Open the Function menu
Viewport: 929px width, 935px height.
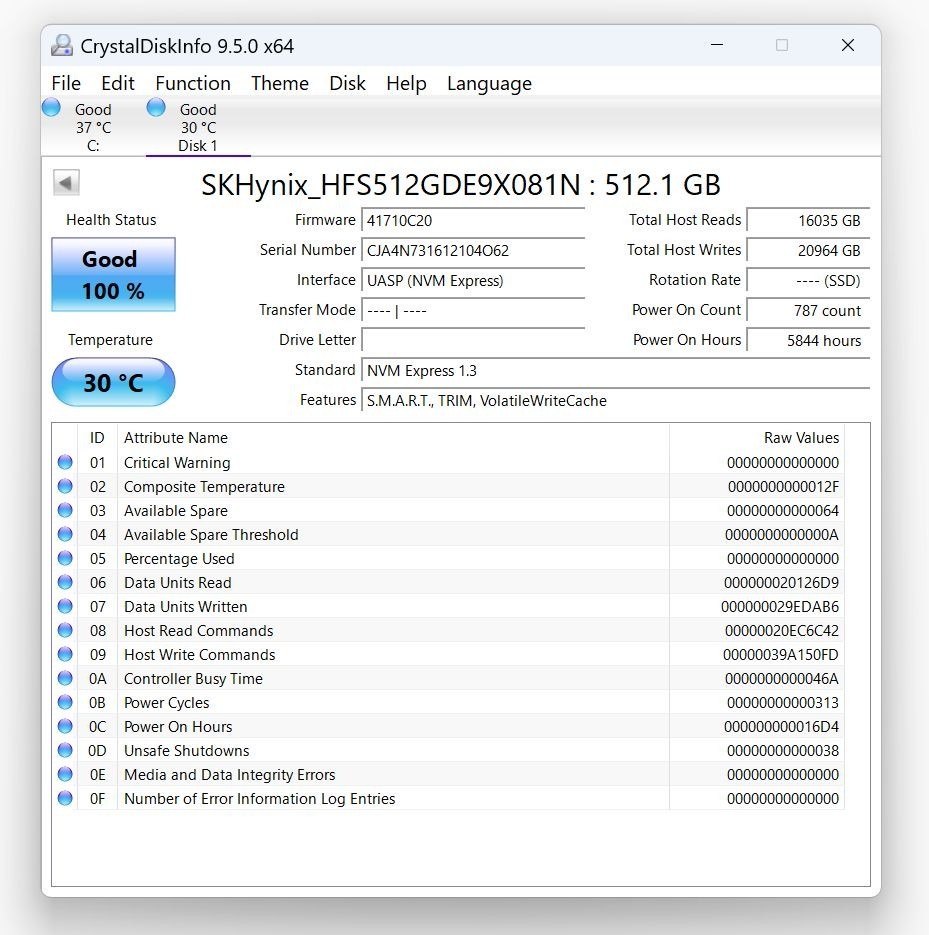tap(193, 83)
